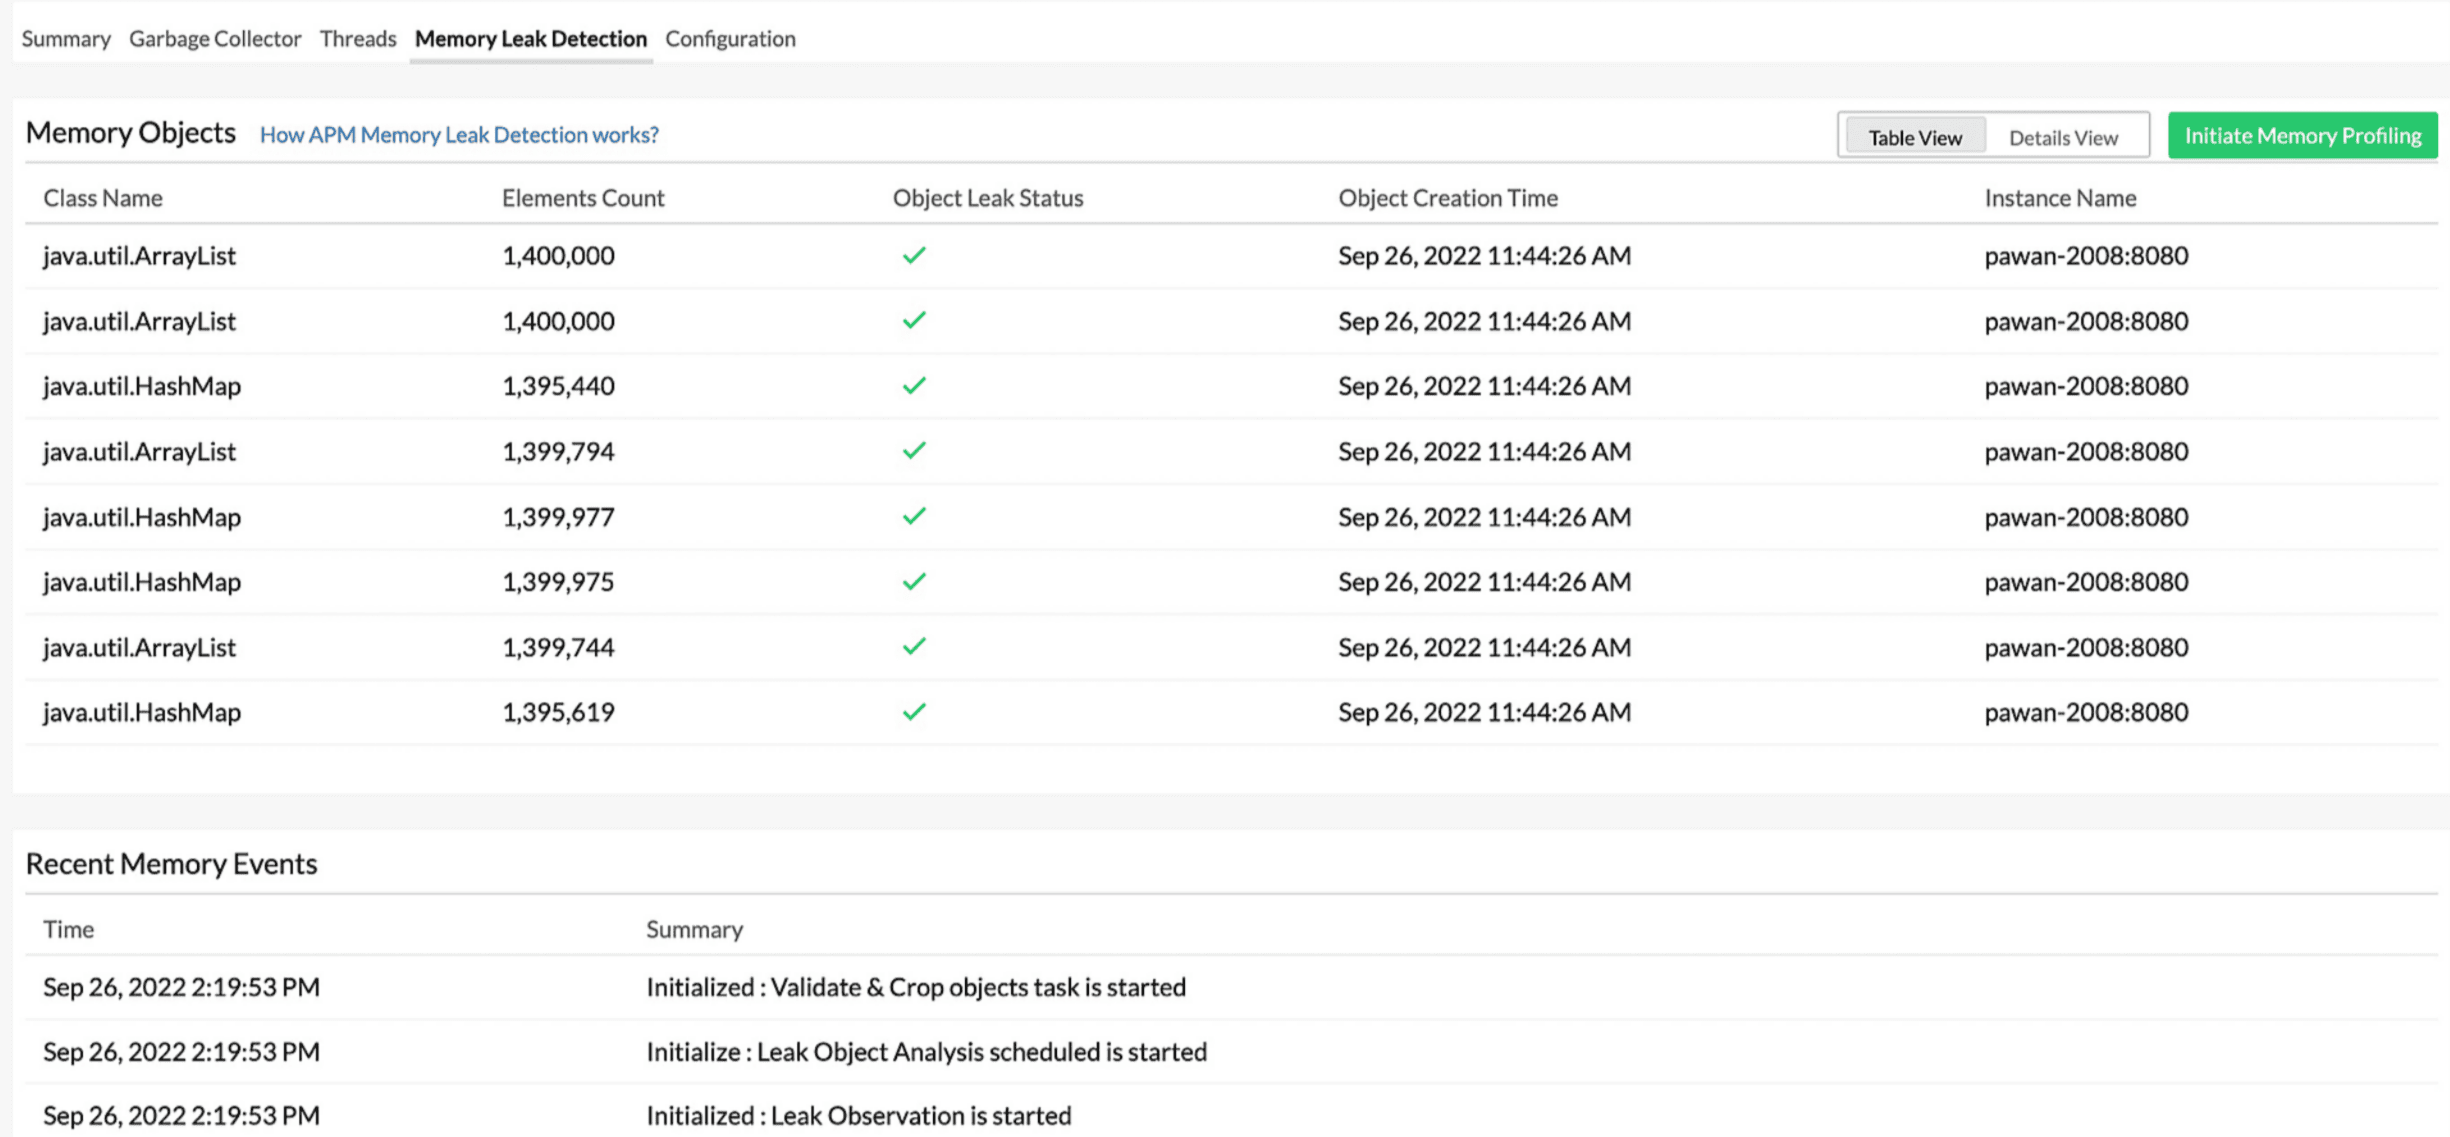Click Initiate Memory Profiling button

(2301, 136)
